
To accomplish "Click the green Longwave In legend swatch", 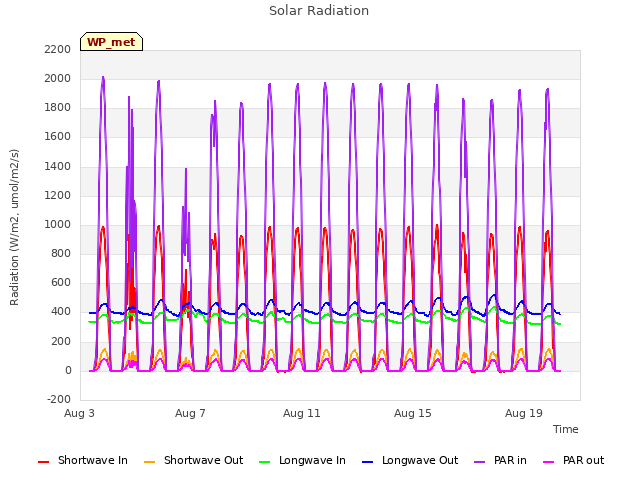I will tap(264, 462).
